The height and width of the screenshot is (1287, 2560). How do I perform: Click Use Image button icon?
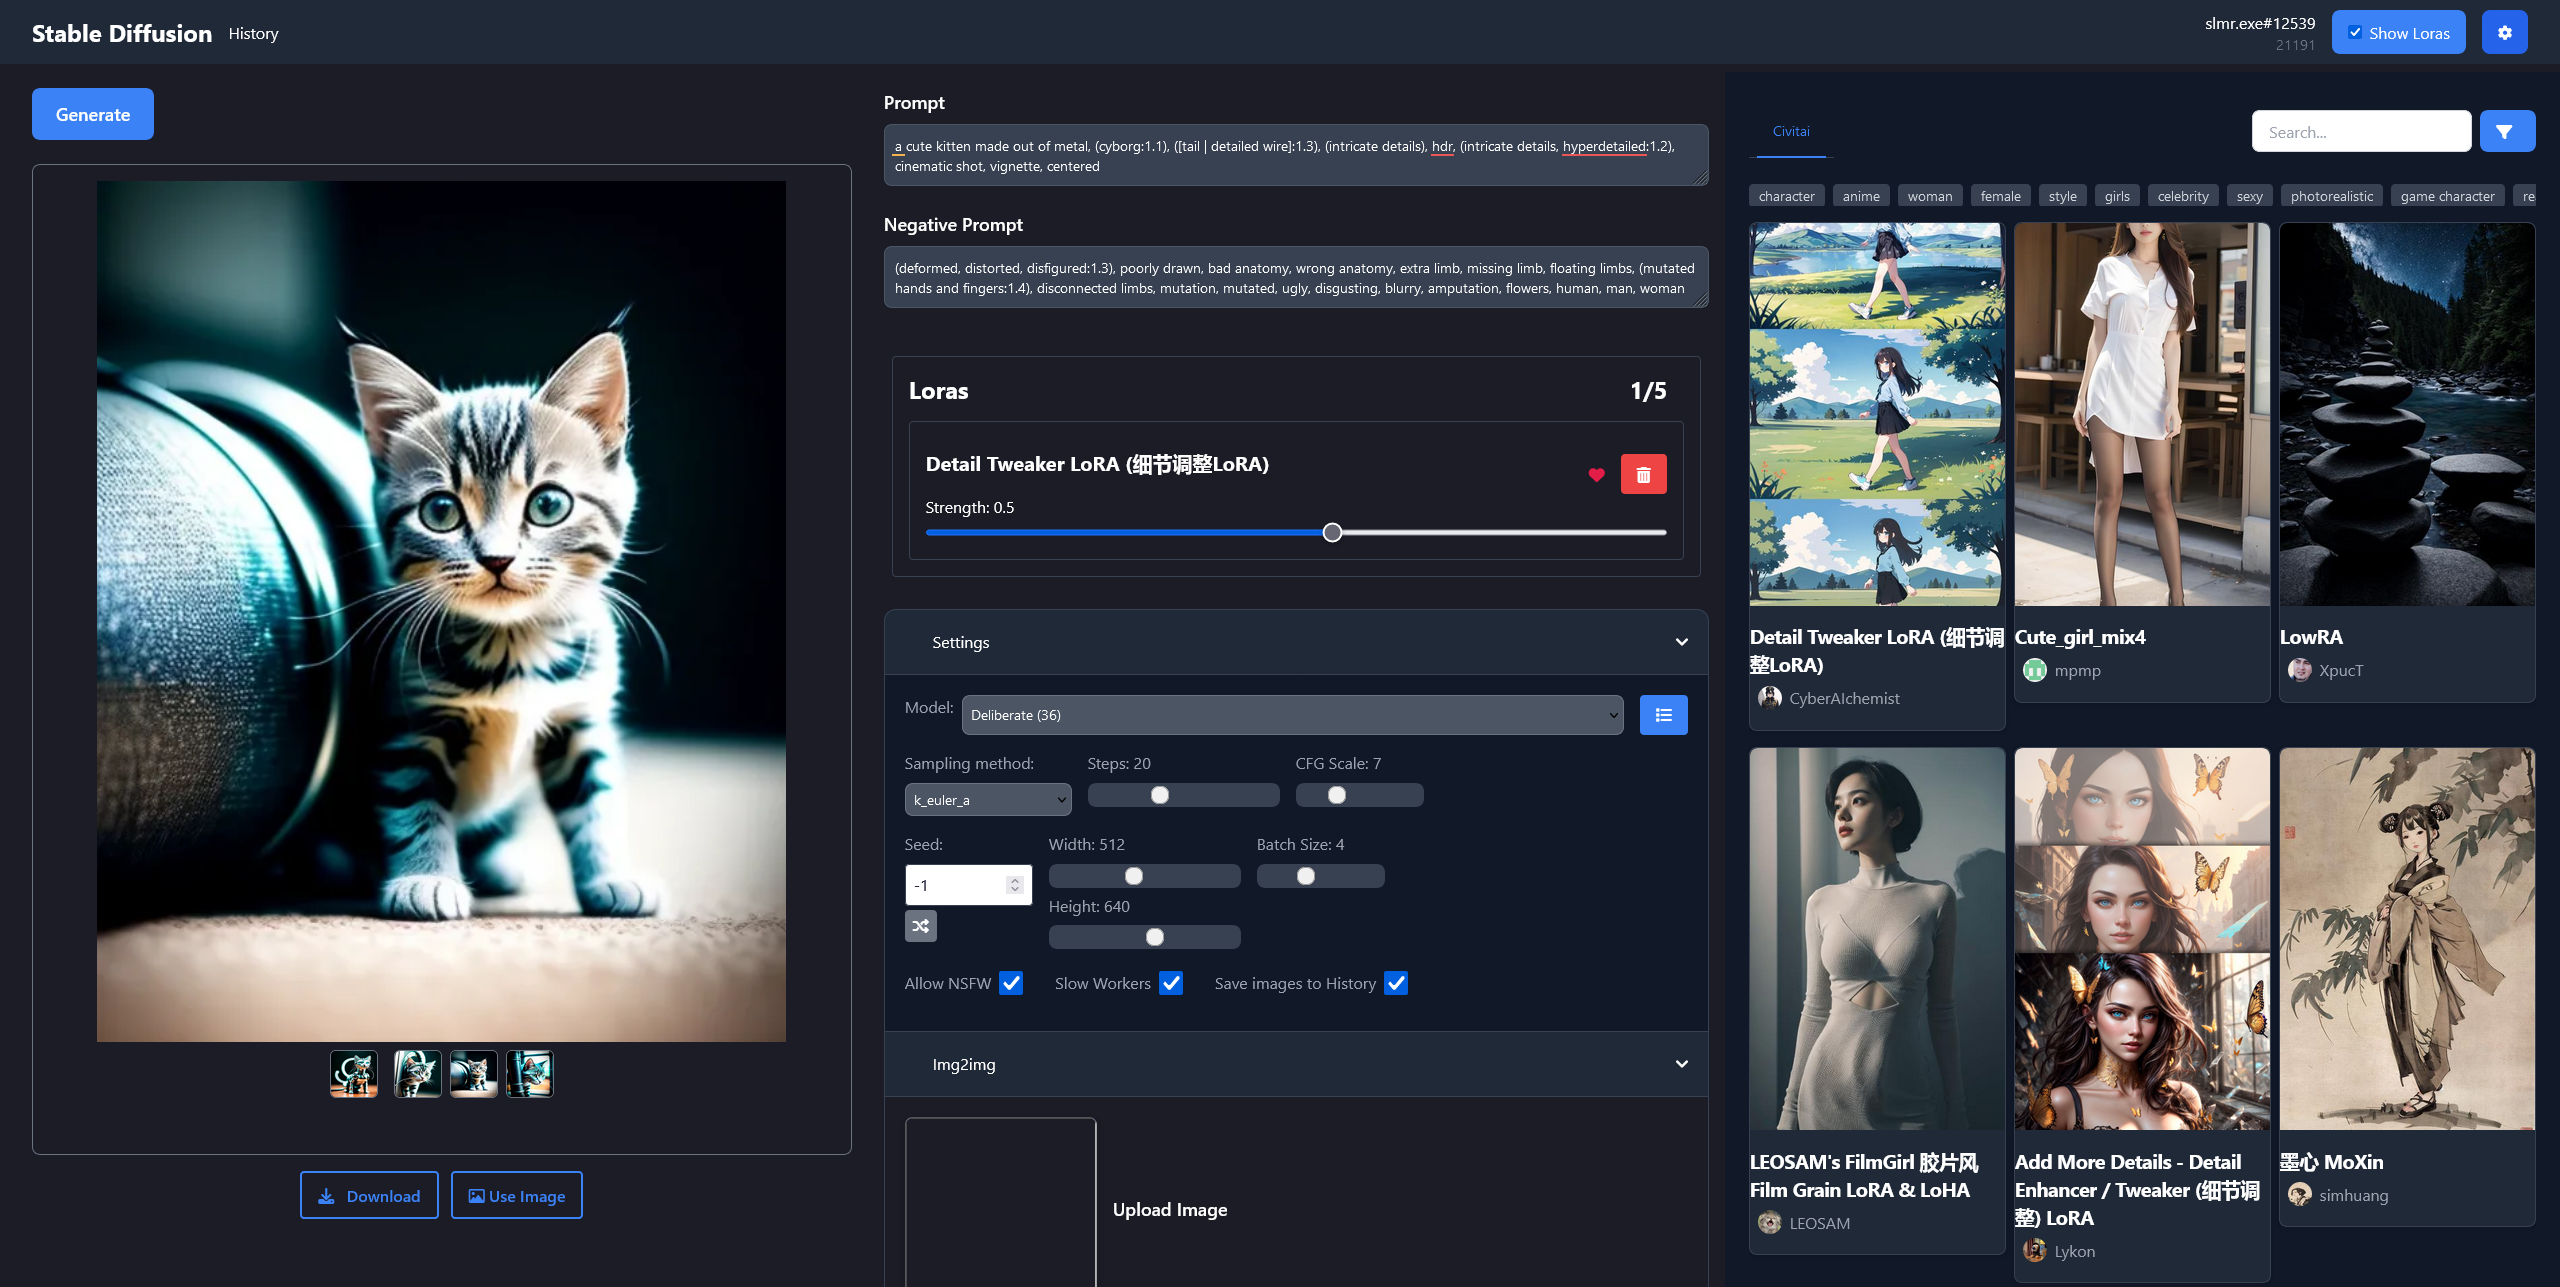tap(477, 1196)
